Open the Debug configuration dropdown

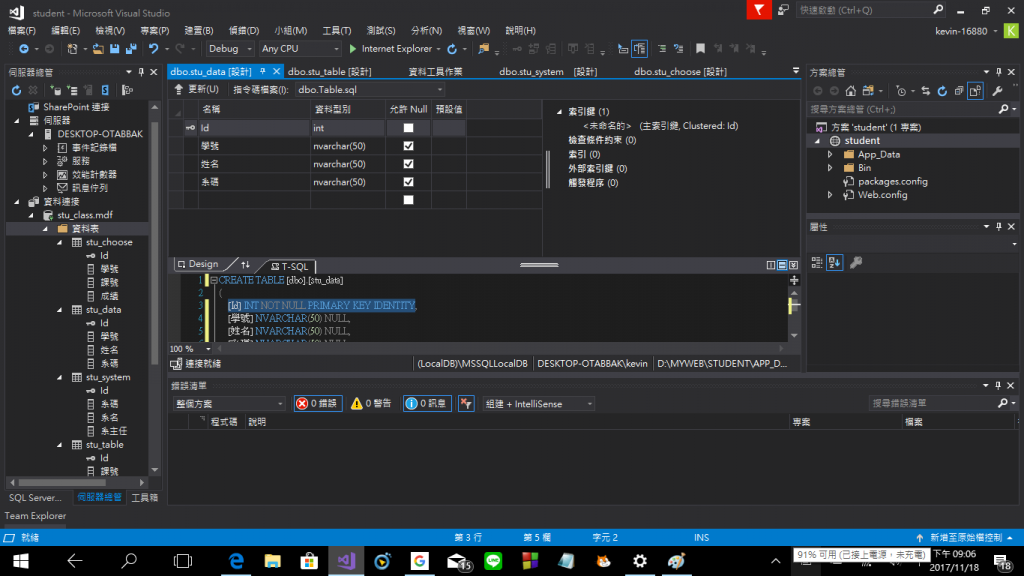click(x=230, y=49)
